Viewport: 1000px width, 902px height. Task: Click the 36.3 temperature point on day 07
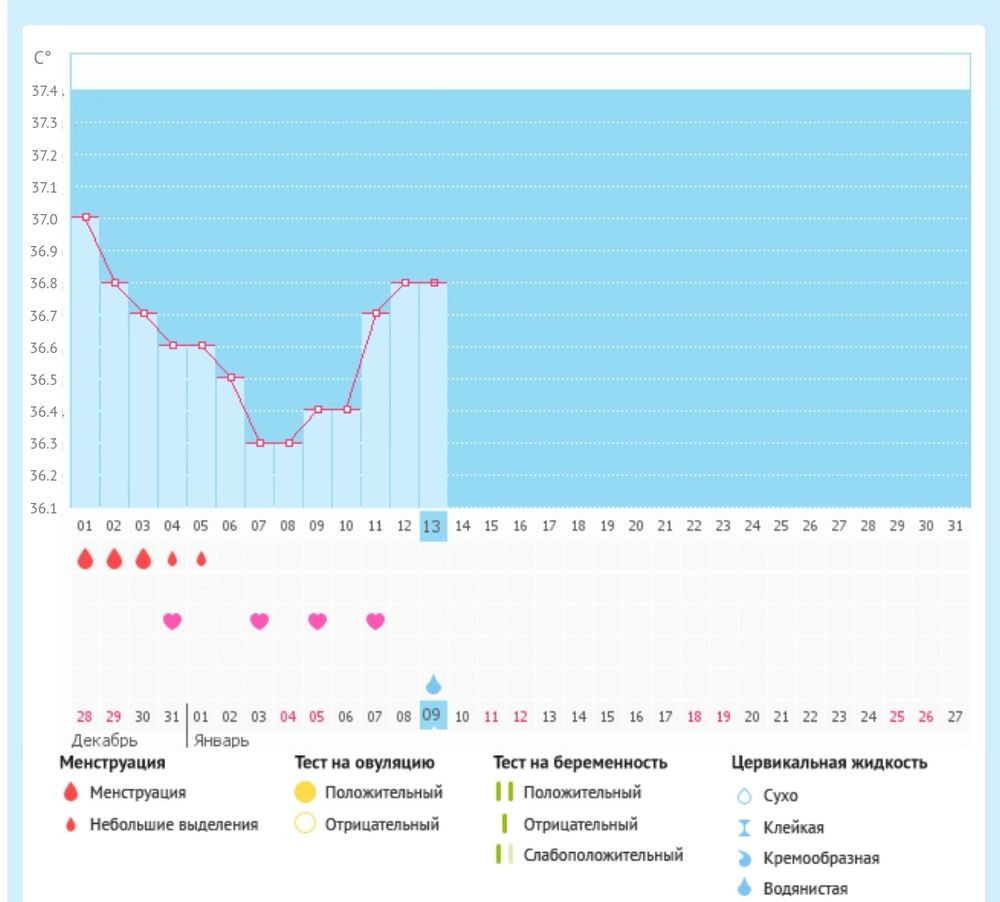259,443
